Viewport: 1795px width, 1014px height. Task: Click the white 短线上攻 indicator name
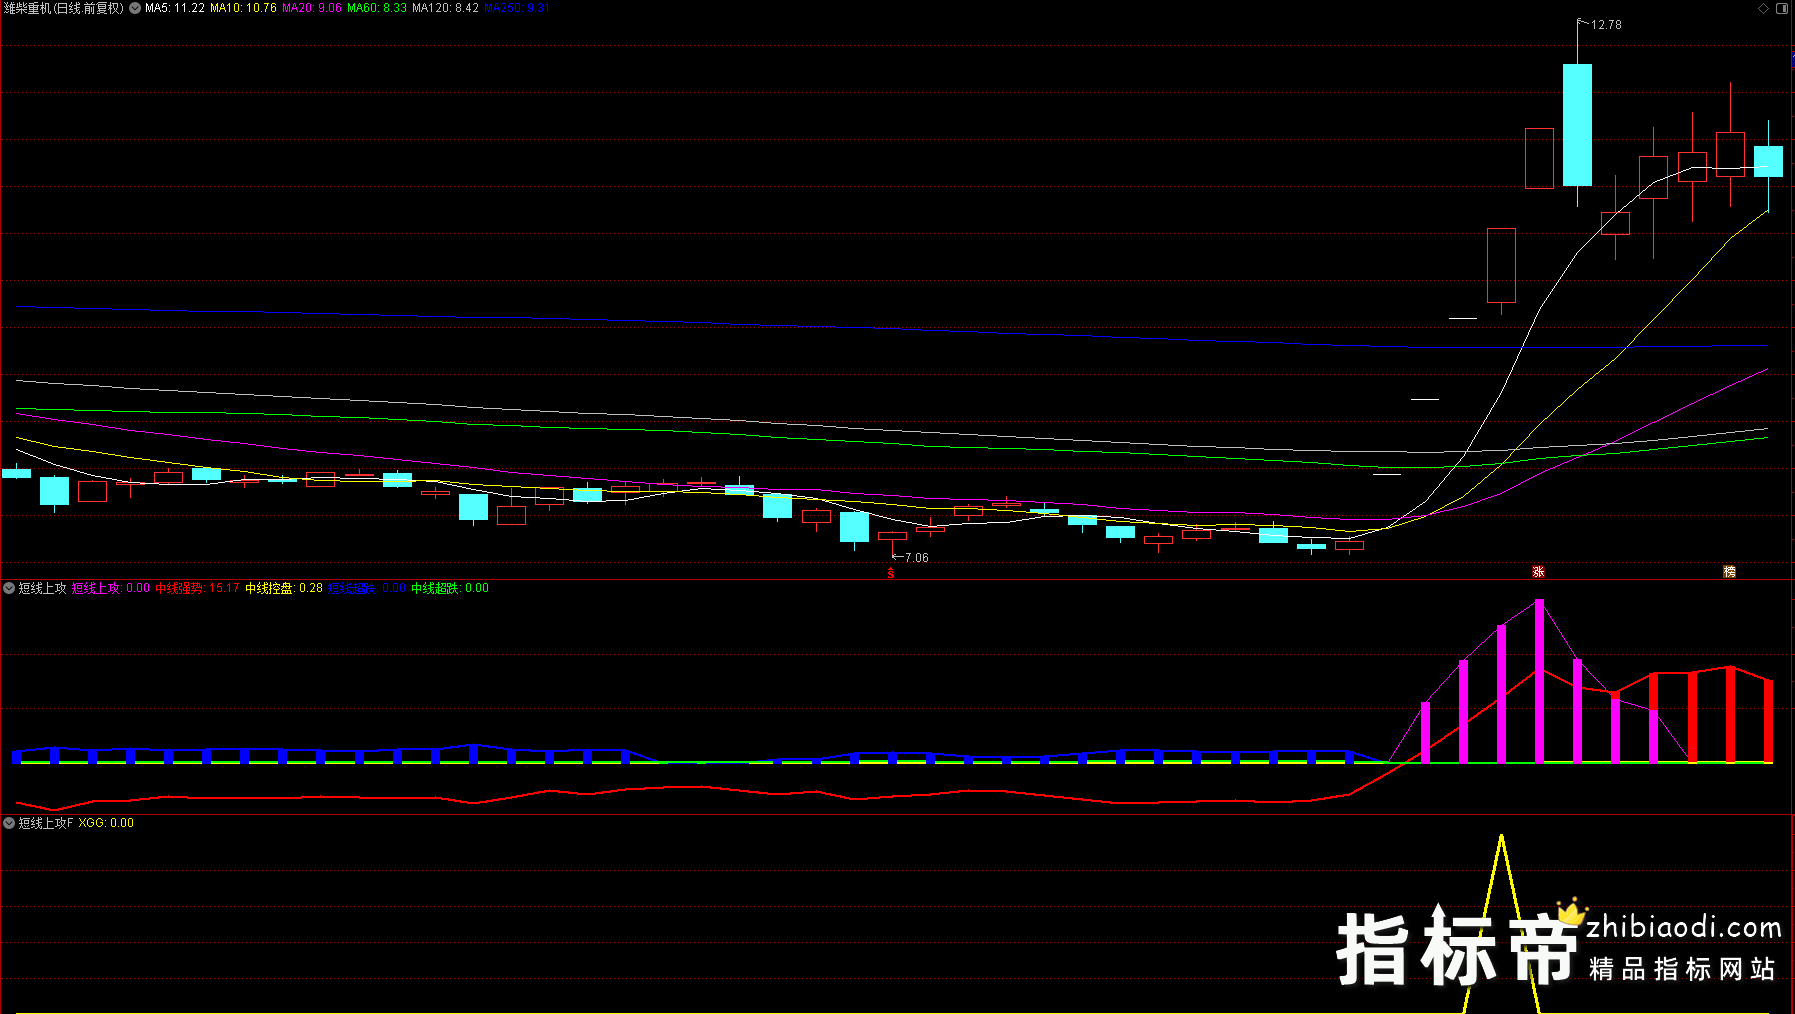coord(43,588)
